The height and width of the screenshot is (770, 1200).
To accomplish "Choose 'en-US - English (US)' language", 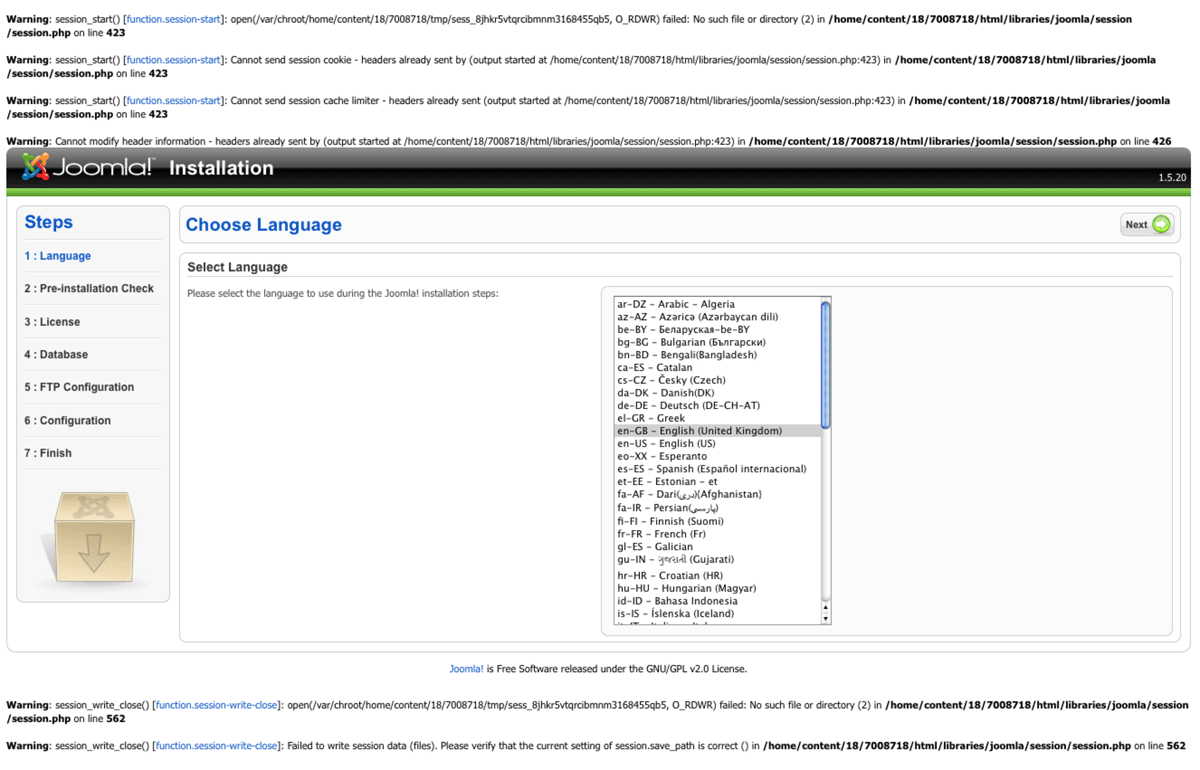I will [x=717, y=443].
